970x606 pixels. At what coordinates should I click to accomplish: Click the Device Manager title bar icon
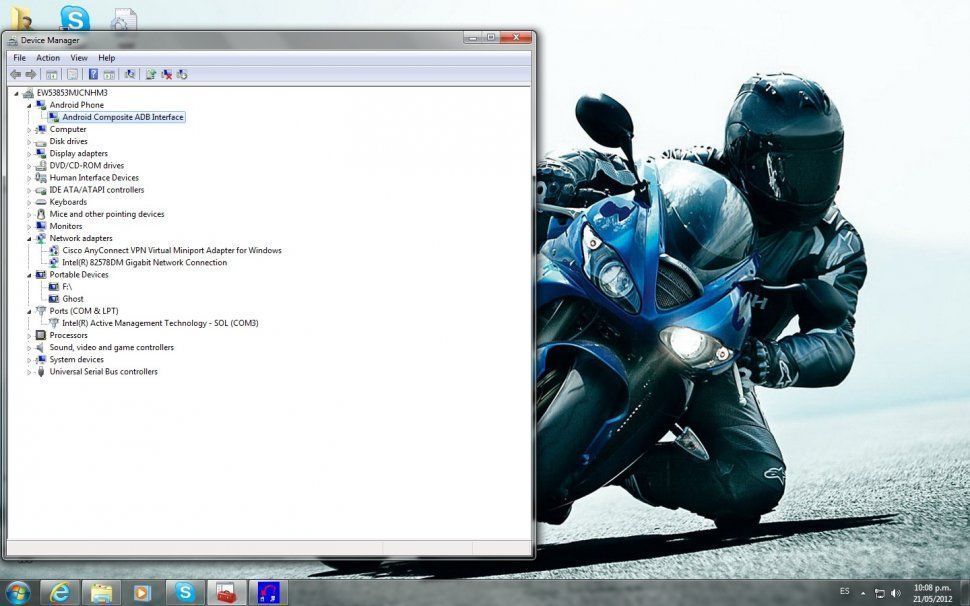pyautogui.click(x=12, y=40)
